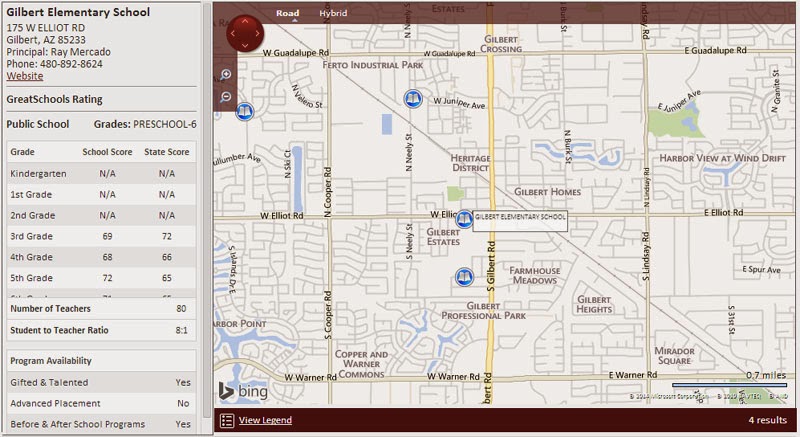Image resolution: width=800 pixels, height=437 pixels.
Task: Pan the map up with the compass arrow
Action: pyautogui.click(x=245, y=21)
